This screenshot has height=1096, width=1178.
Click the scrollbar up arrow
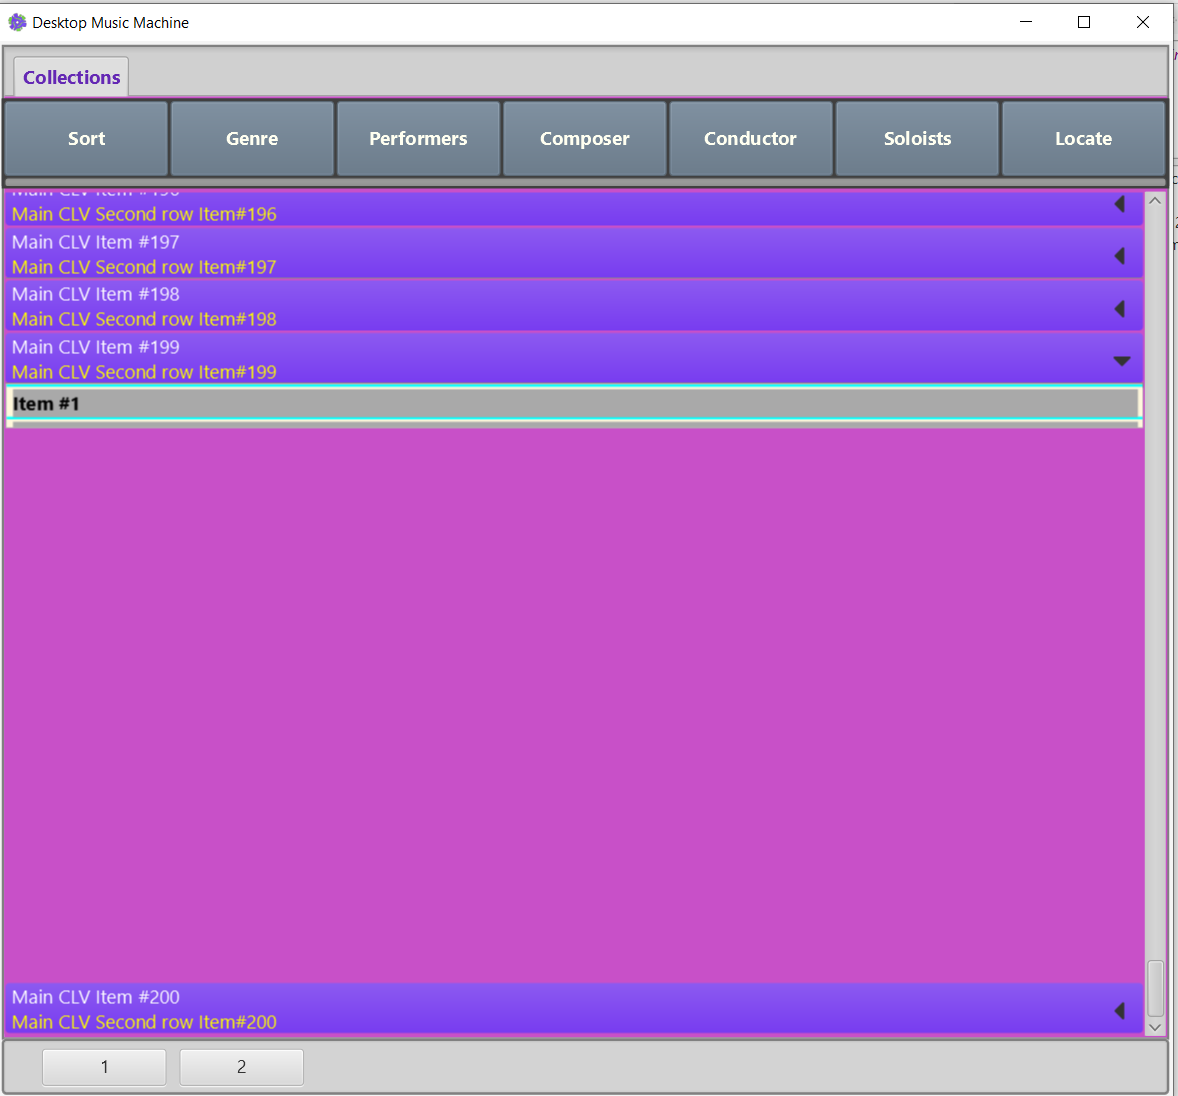click(1155, 201)
